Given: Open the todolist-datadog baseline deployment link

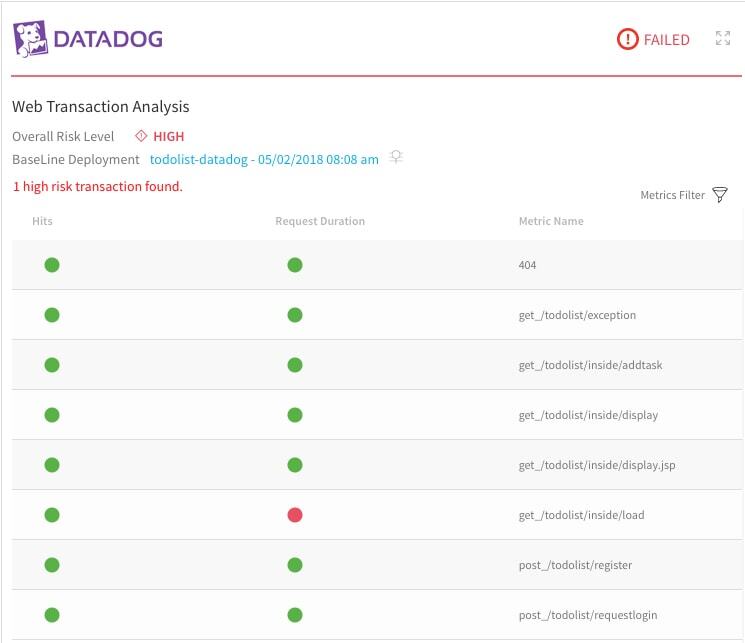Looking at the screenshot, I should [264, 159].
